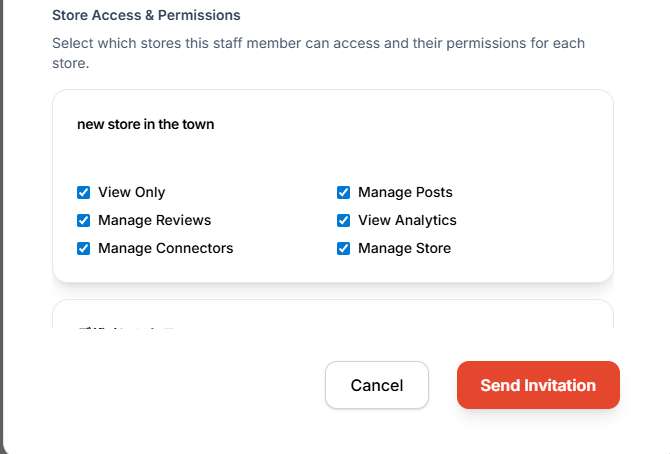Screen dimensions: 670x454
Task: Untick the Manage Posts checkbox
Action: click(344, 192)
